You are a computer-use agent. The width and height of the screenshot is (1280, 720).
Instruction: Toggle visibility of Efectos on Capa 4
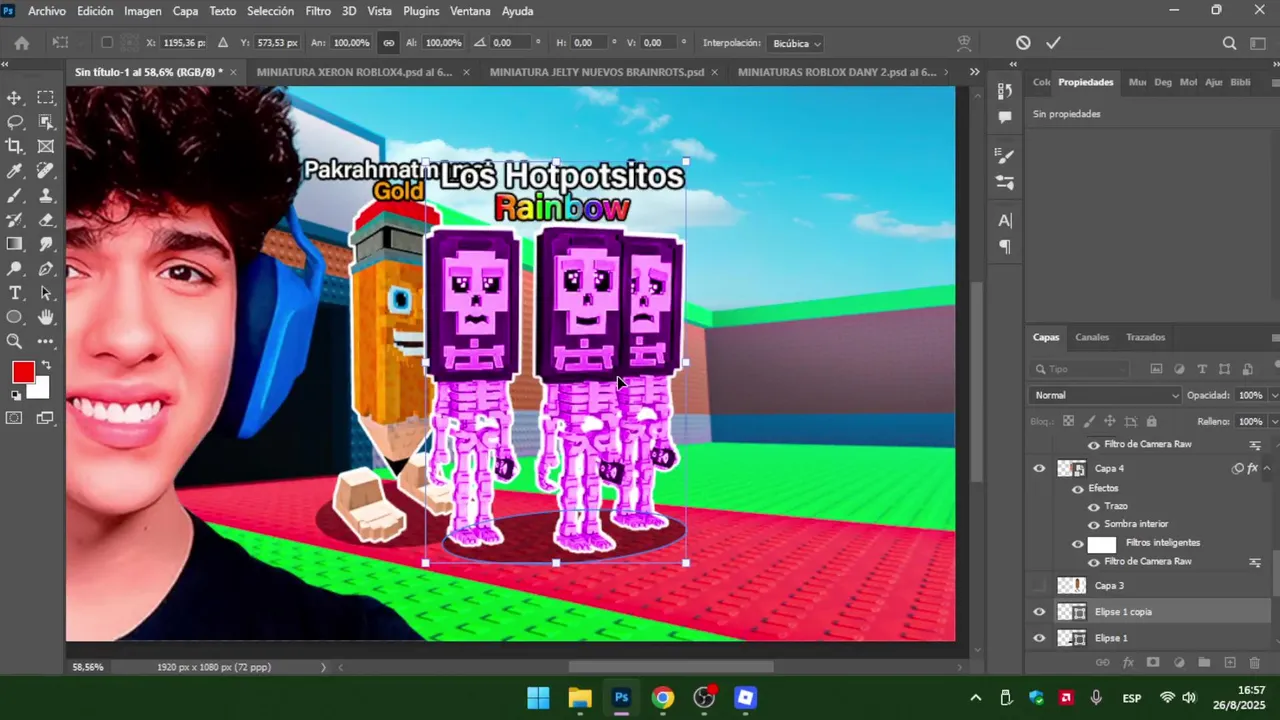tap(1078, 489)
